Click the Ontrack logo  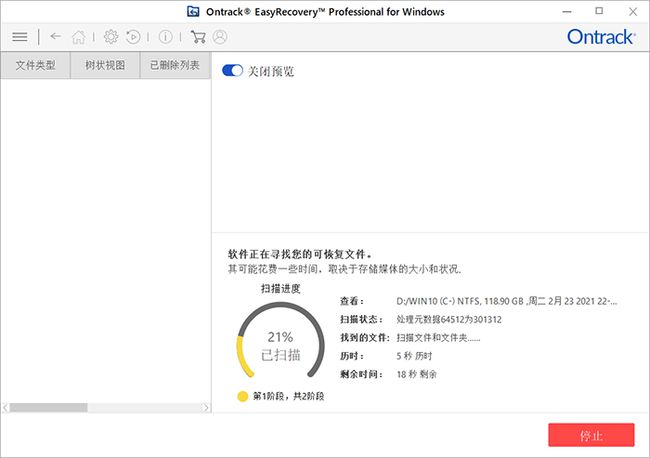pyautogui.click(x=601, y=37)
